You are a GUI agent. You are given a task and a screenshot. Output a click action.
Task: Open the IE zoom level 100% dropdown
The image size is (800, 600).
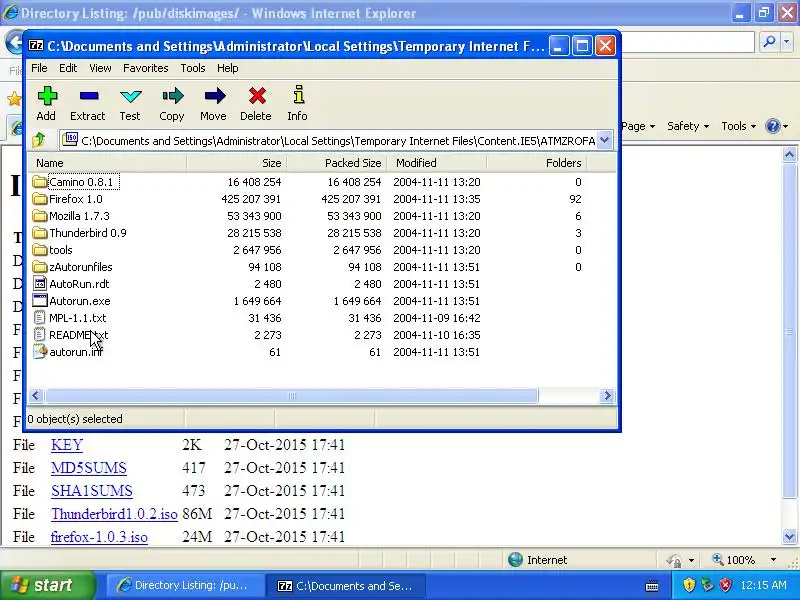(773, 560)
